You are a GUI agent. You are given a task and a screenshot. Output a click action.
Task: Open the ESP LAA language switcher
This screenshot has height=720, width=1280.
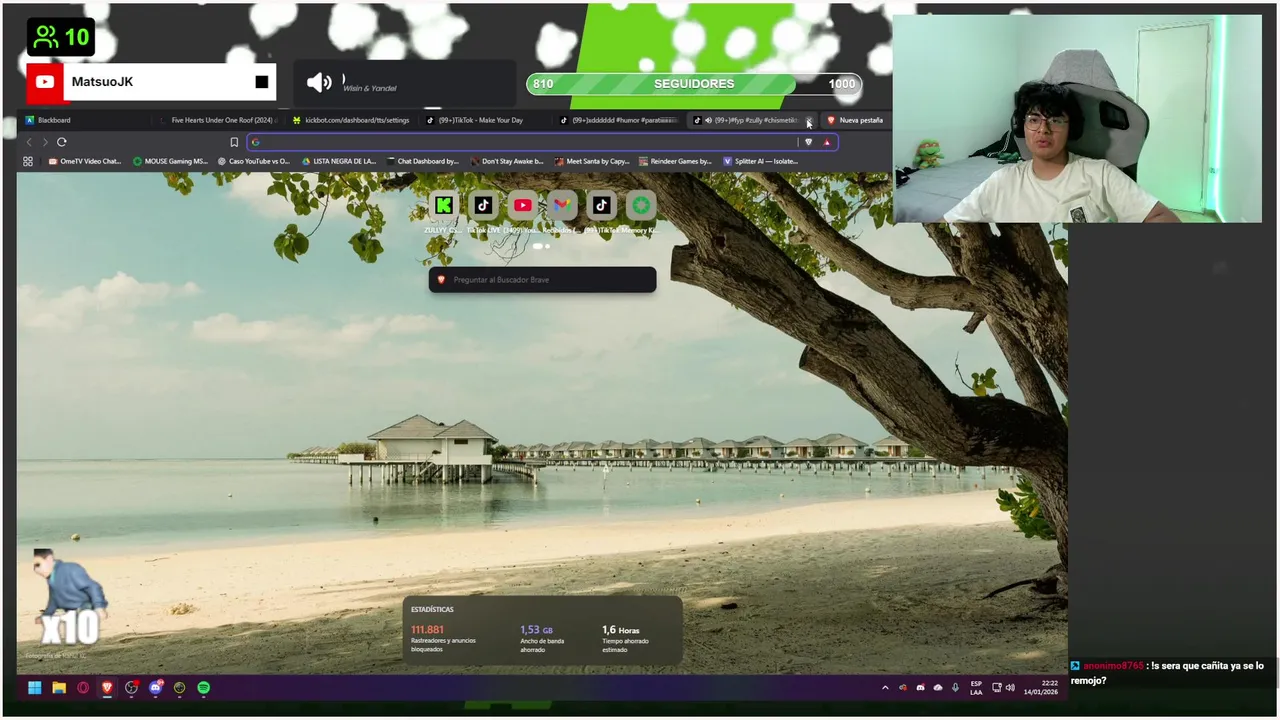976,688
